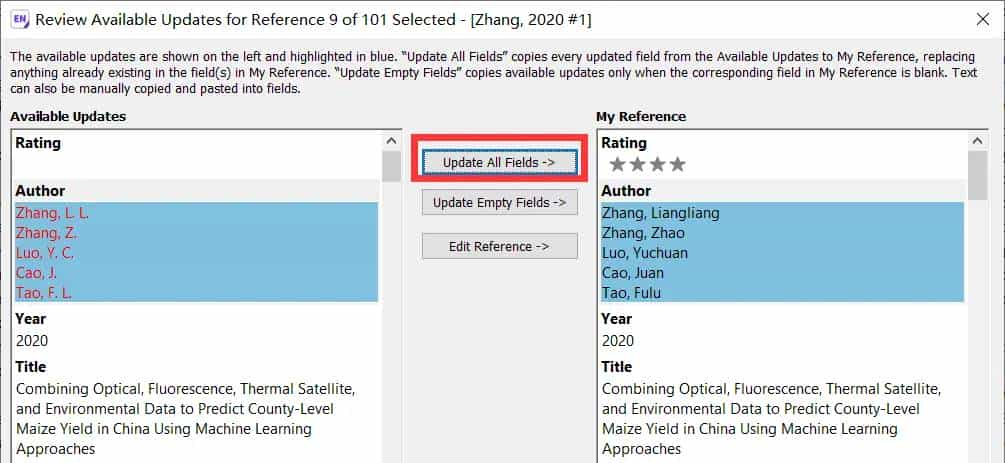Click the My Reference panel scrollbar thumb
The height and width of the screenshot is (463, 1005).
click(x=977, y=176)
